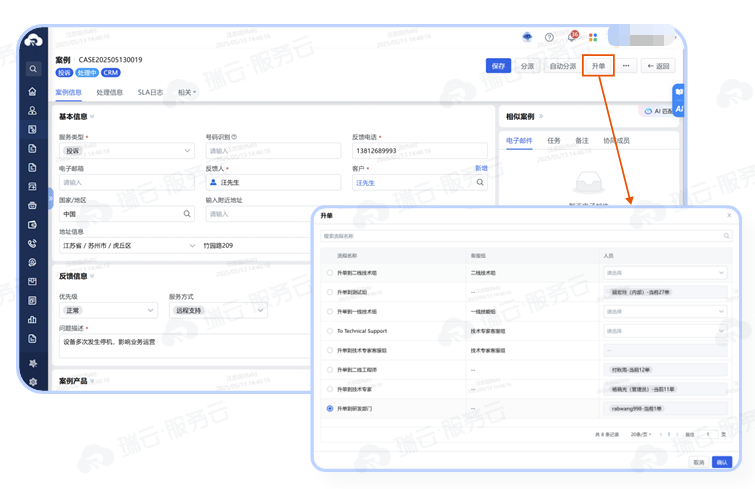Go to next page arrow in dialog
Image resolution: width=755 pixels, height=489 pixels.
677,434
